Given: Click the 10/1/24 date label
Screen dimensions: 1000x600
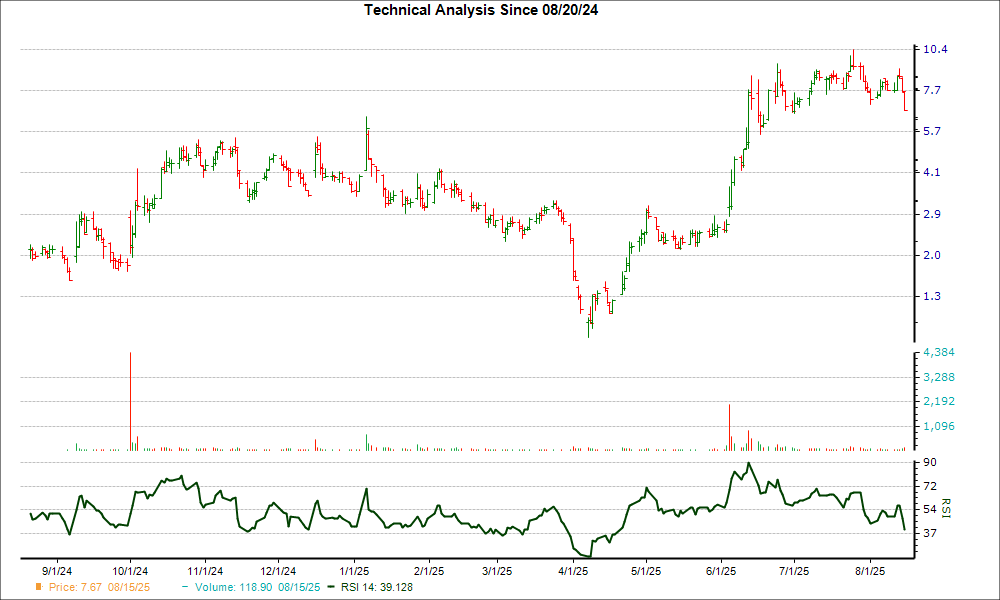Looking at the screenshot, I should pyautogui.click(x=130, y=571).
